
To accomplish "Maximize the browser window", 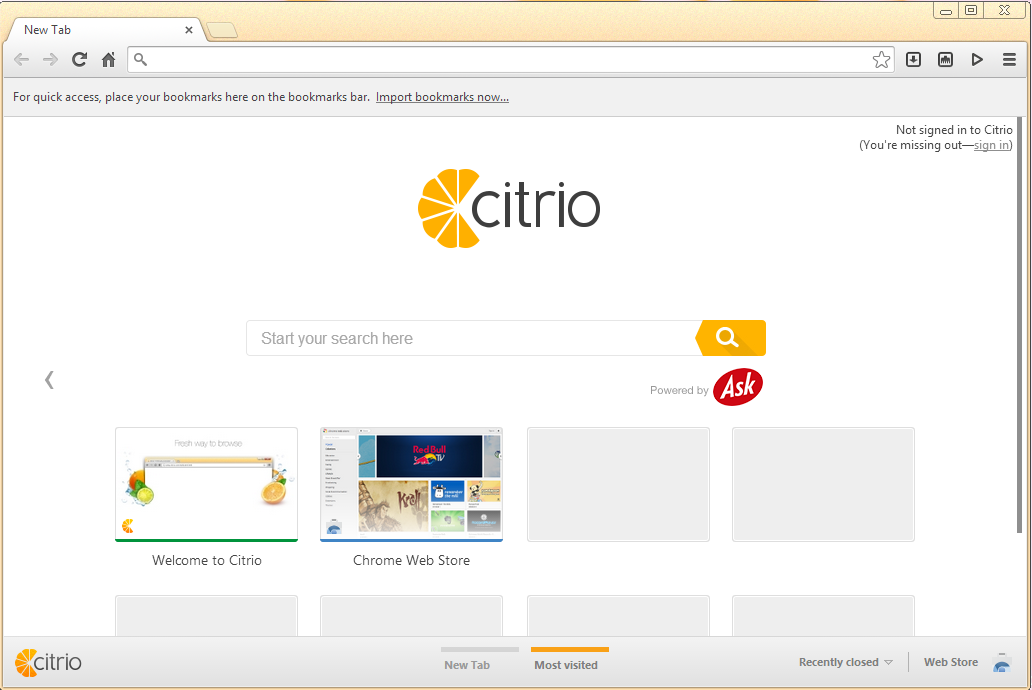I will [x=971, y=11].
